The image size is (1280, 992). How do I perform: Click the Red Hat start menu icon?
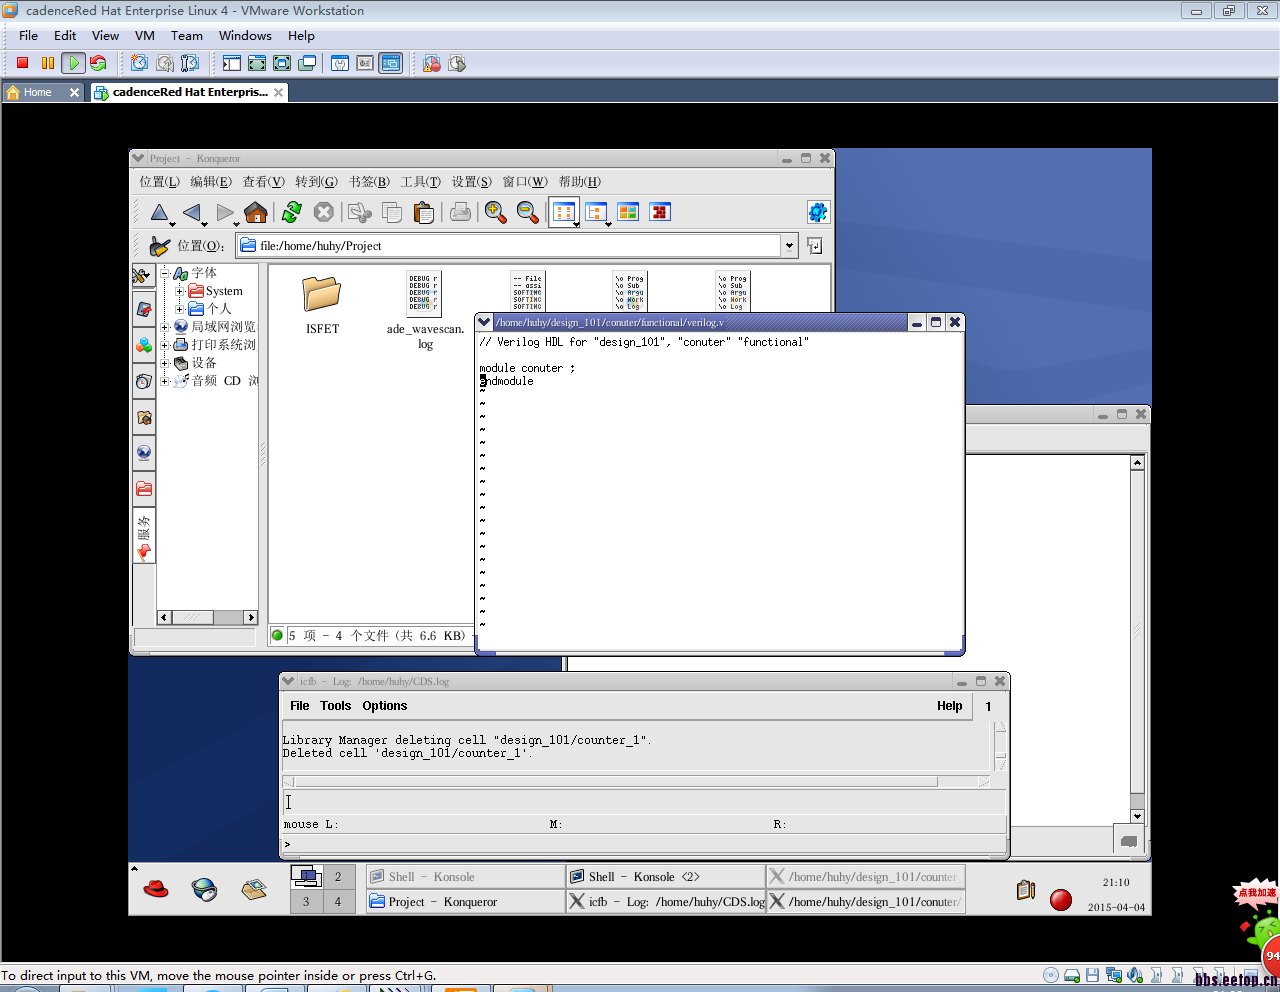[156, 889]
